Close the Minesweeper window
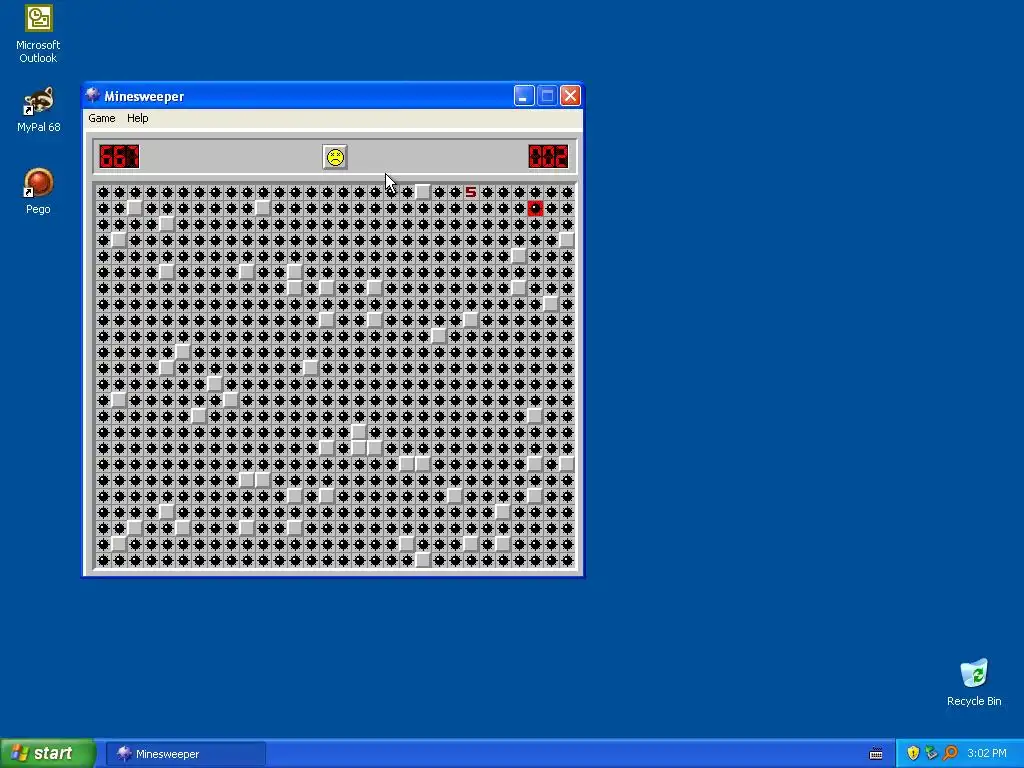This screenshot has height=768, width=1024. [570, 96]
